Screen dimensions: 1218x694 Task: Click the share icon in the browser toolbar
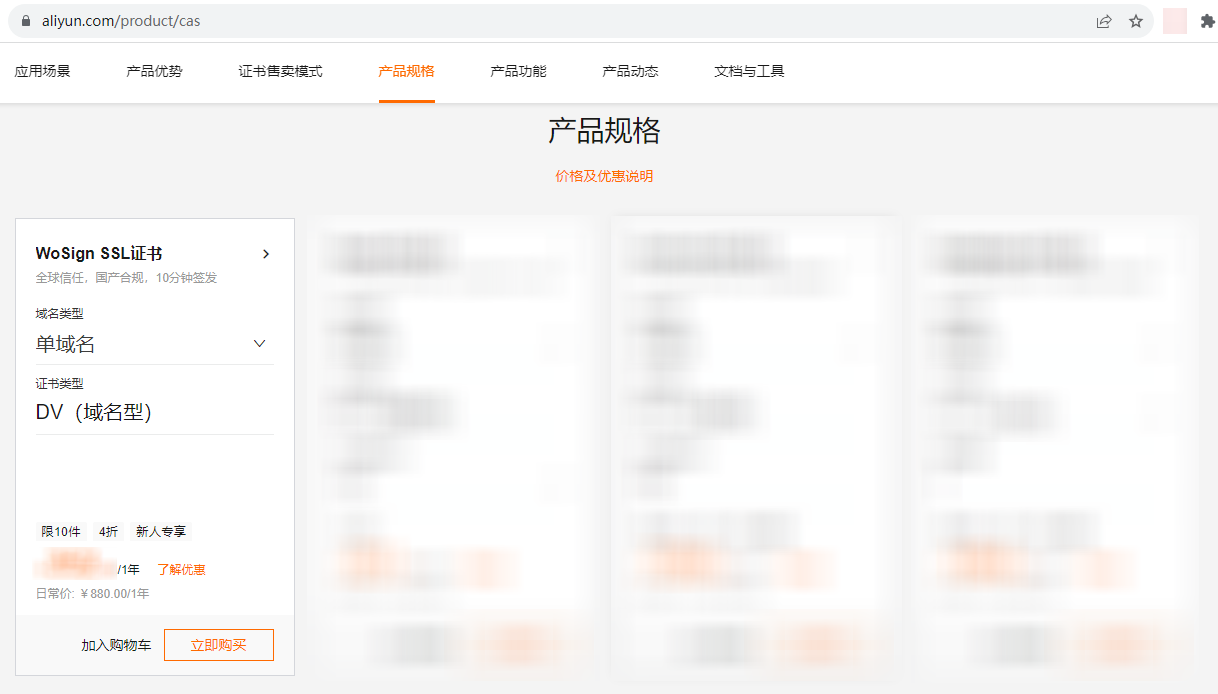point(1104,21)
